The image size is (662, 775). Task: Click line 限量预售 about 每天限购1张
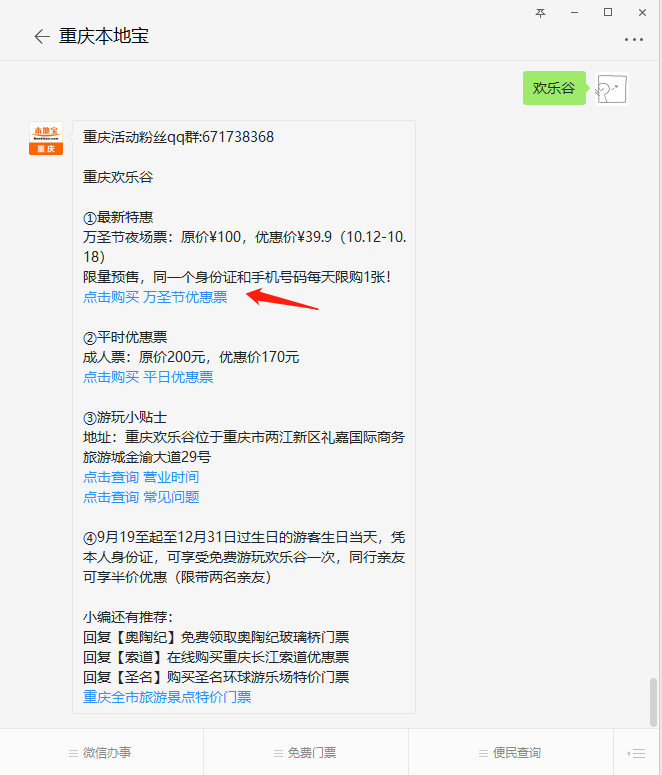tap(237, 277)
